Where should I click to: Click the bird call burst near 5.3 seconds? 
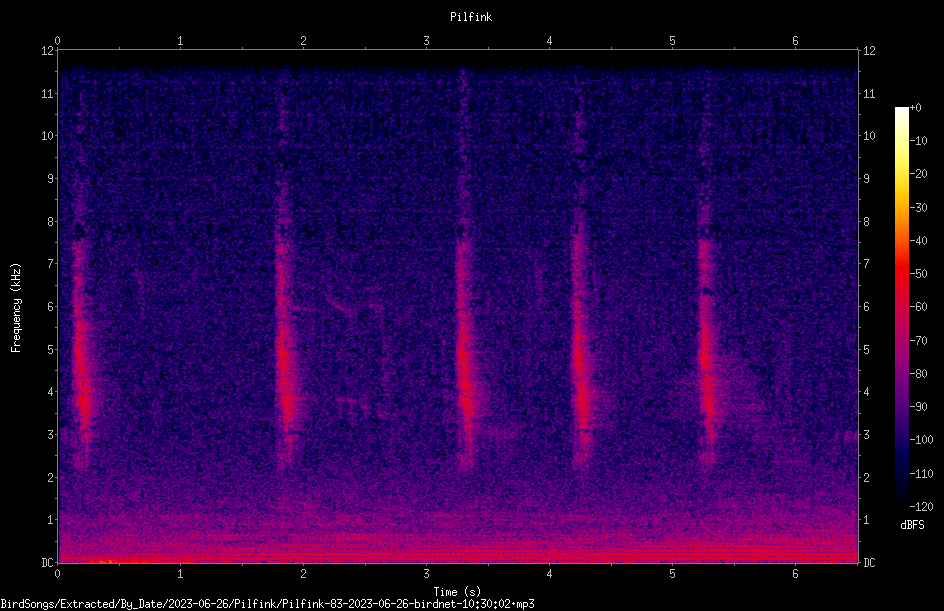707,355
